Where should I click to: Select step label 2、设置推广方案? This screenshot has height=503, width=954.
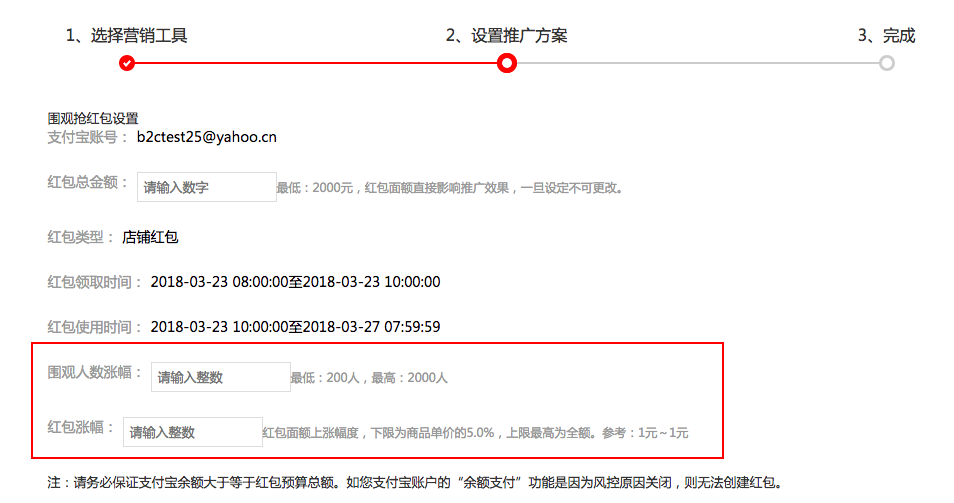point(507,36)
